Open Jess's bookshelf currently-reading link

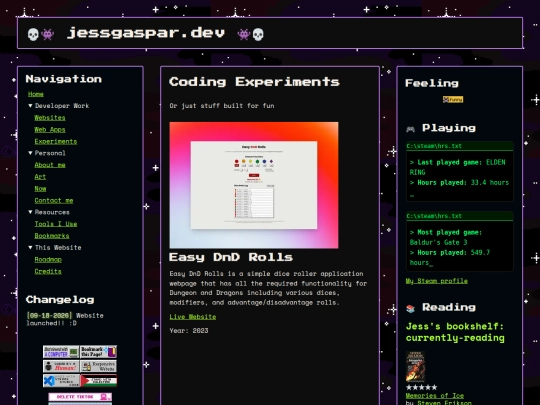(x=455, y=332)
